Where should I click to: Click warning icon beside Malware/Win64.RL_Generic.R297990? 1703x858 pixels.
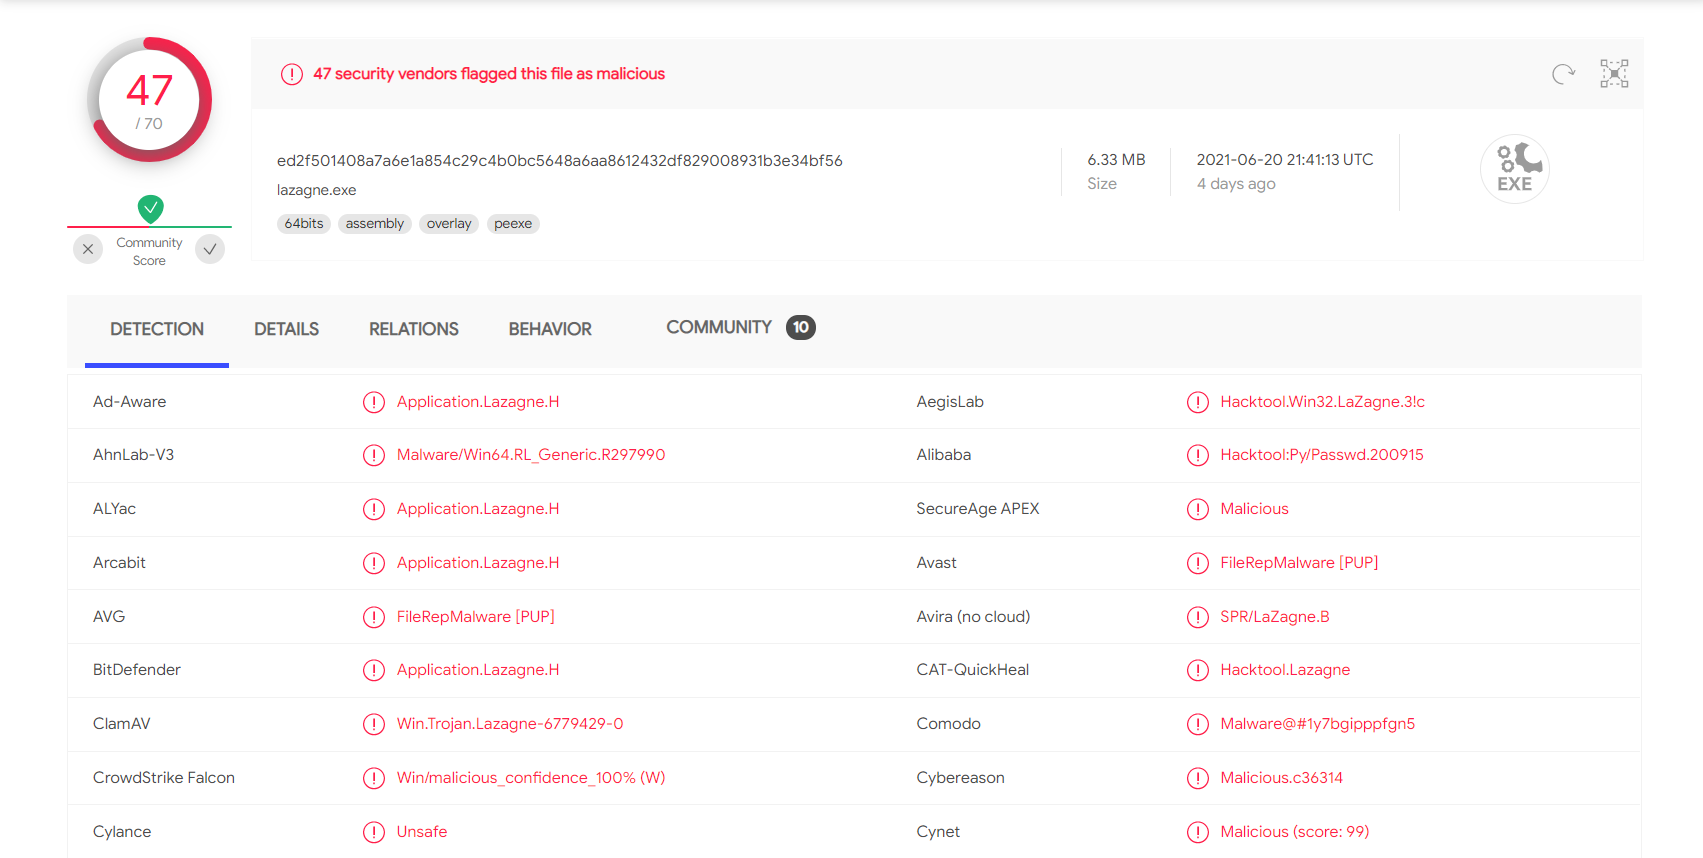(374, 455)
